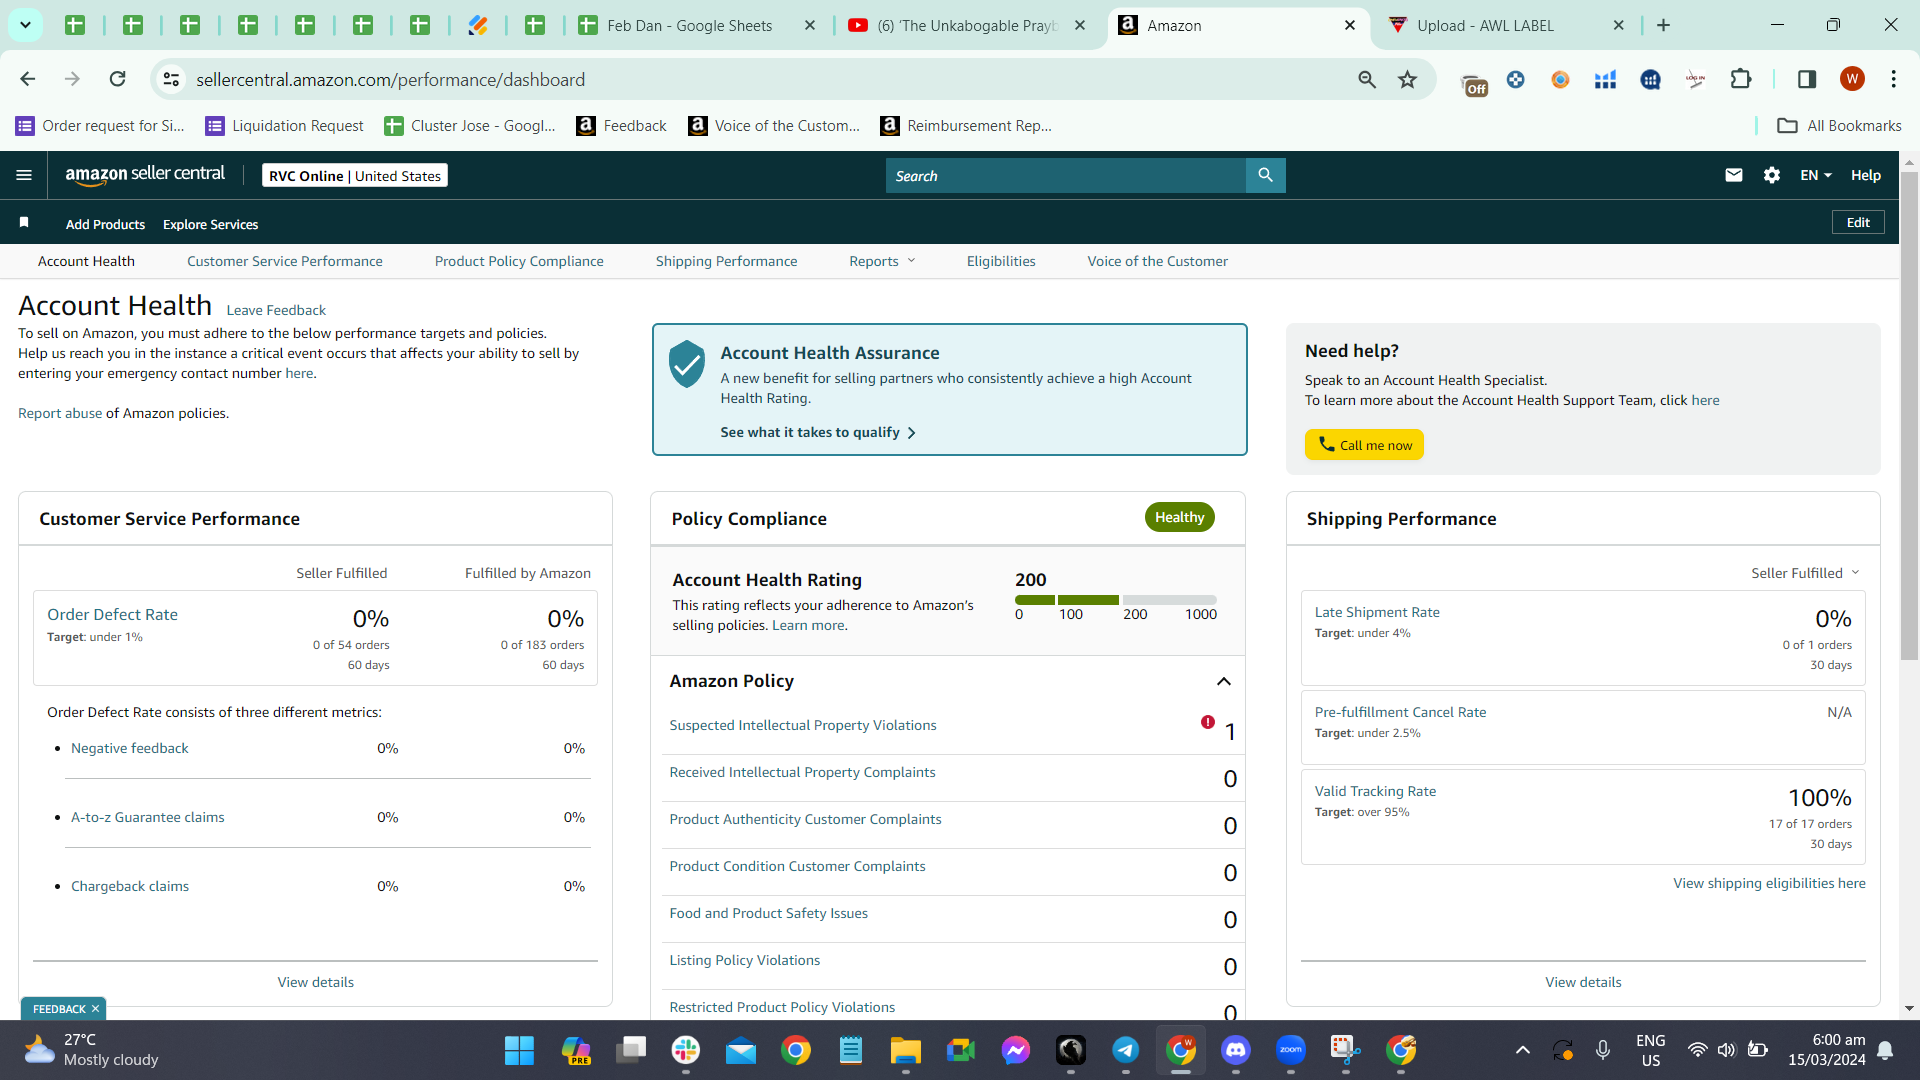Collapse the Amazon Policy section
Image resolution: width=1920 pixels, height=1080 pixels.
click(1223, 681)
